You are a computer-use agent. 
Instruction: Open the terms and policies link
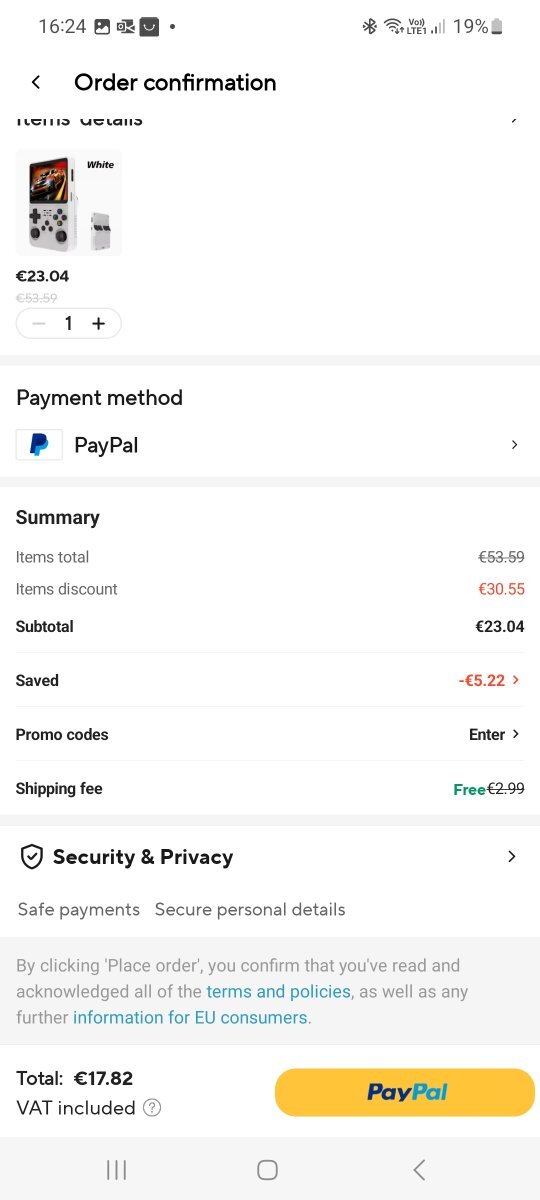(x=278, y=992)
